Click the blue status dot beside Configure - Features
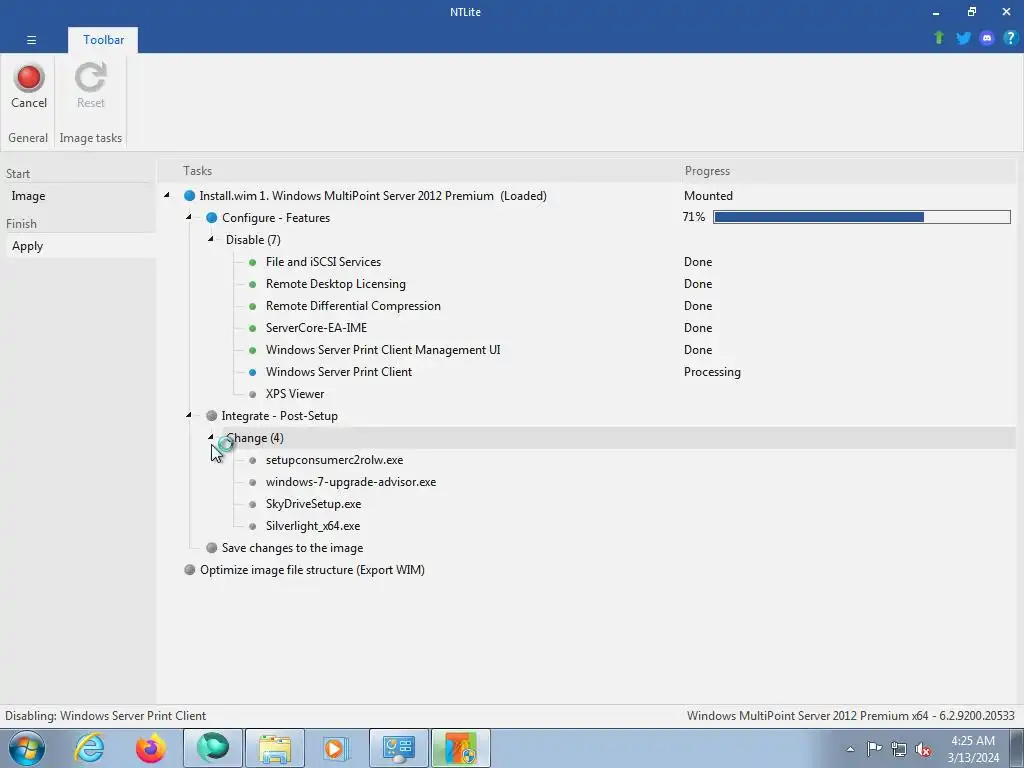 [212, 217]
